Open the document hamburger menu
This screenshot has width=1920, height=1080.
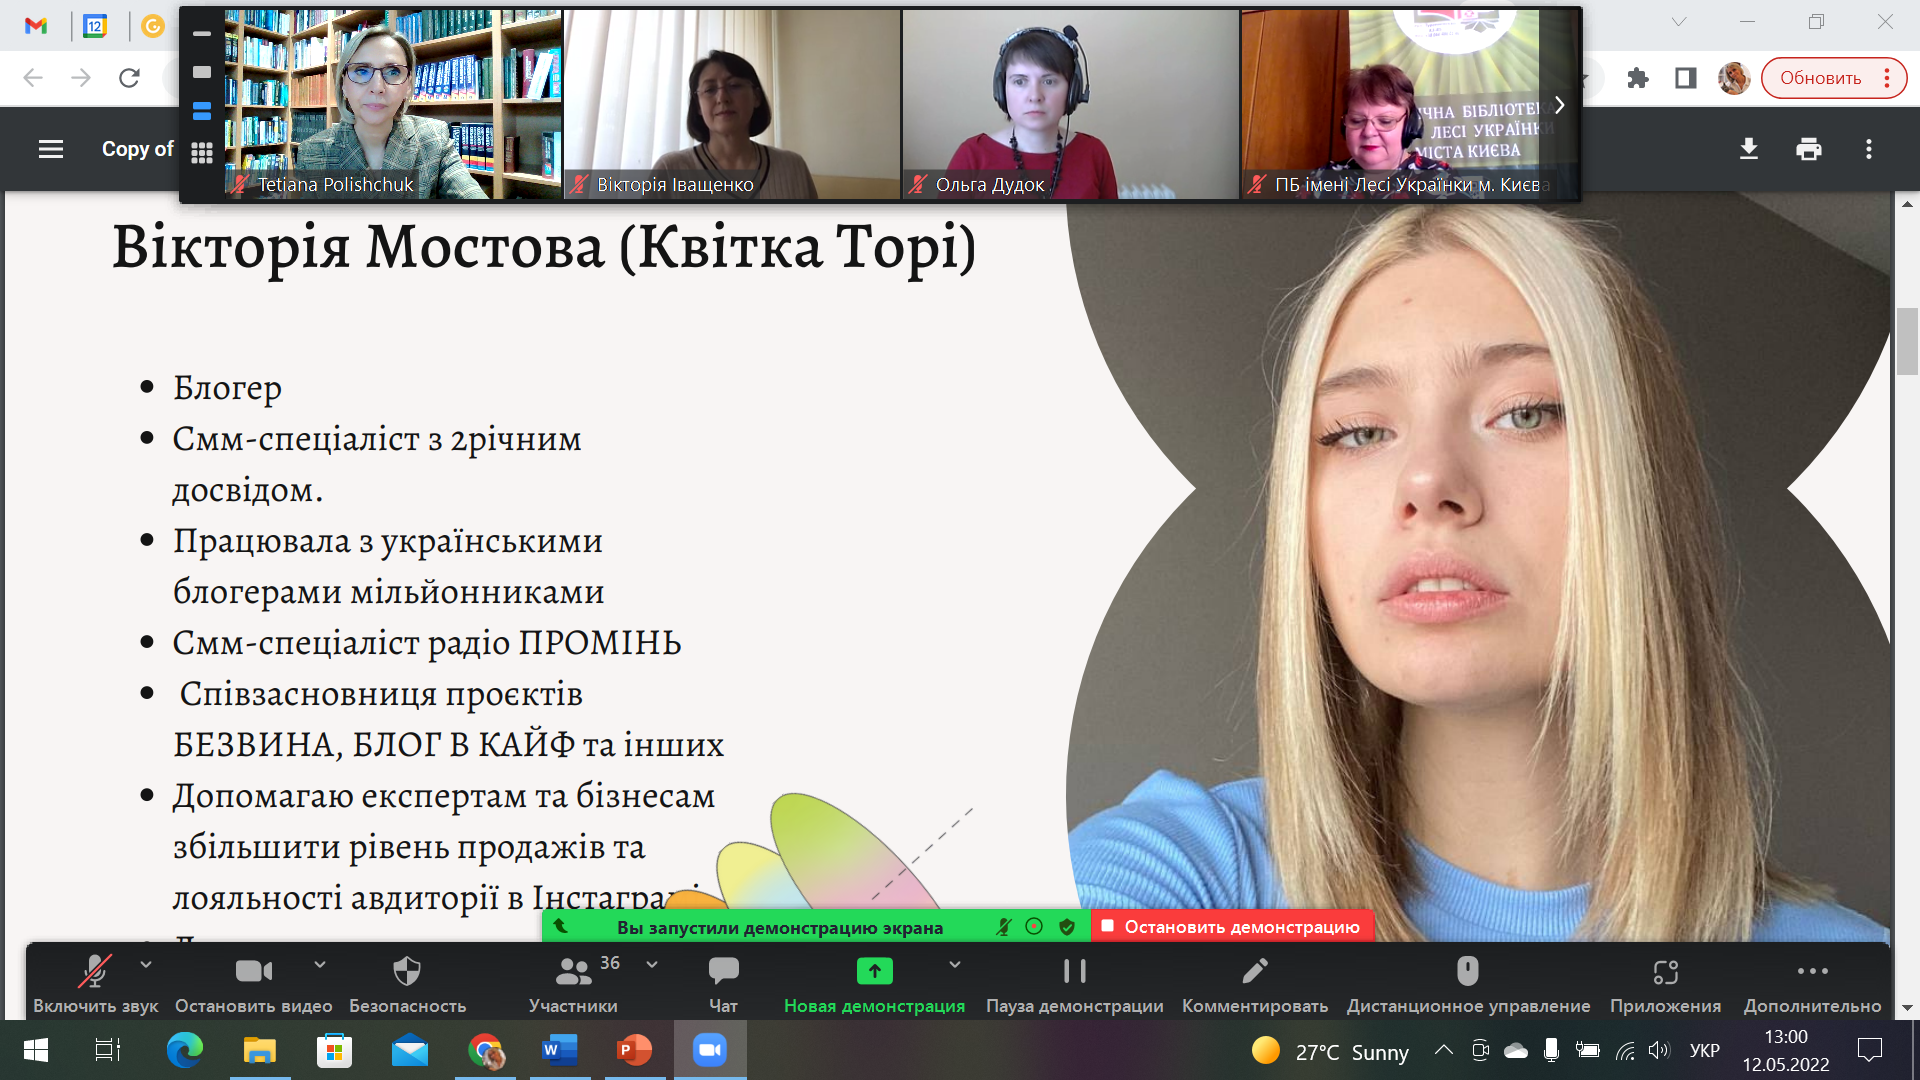pos(51,150)
